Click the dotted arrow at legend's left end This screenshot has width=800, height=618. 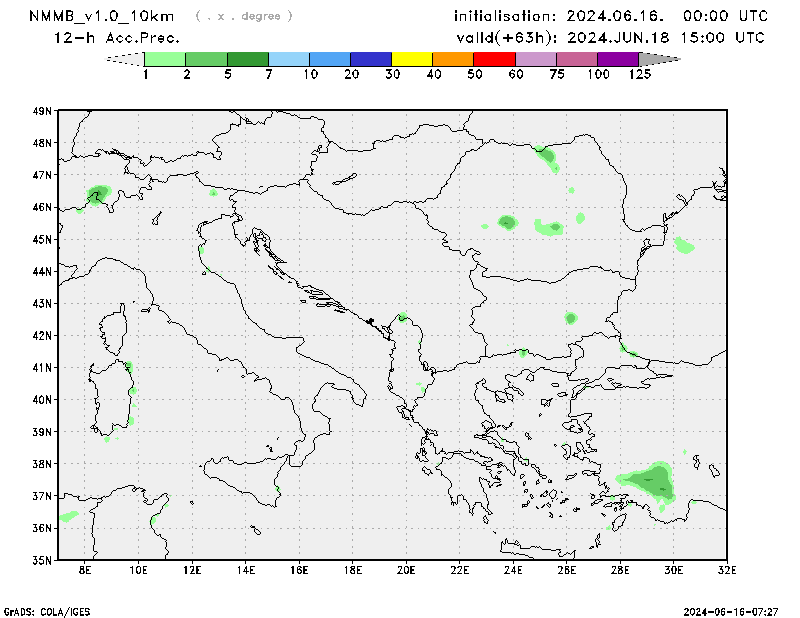coord(125,59)
